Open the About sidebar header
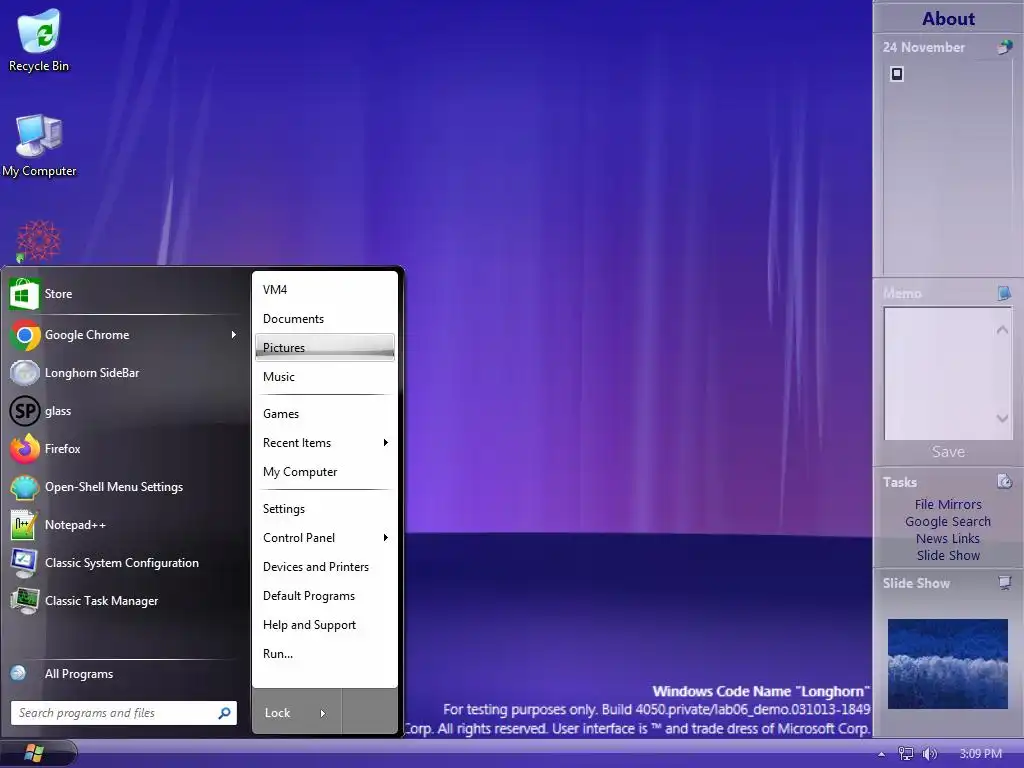The height and width of the screenshot is (768, 1024). pyautogui.click(x=948, y=18)
